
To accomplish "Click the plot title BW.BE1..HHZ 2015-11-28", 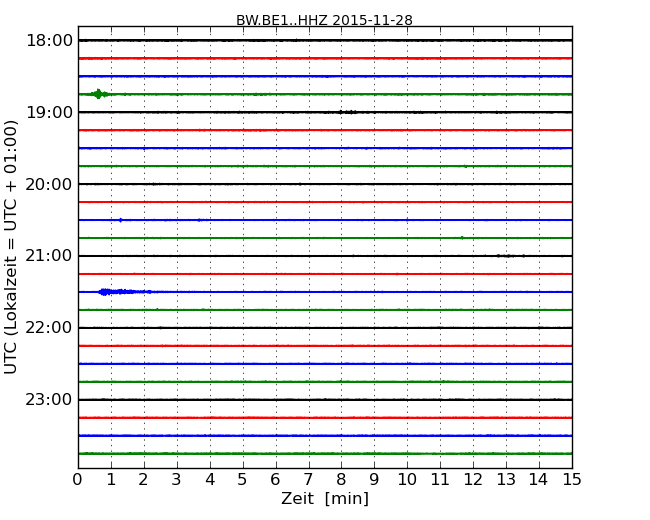I will point(324,20).
